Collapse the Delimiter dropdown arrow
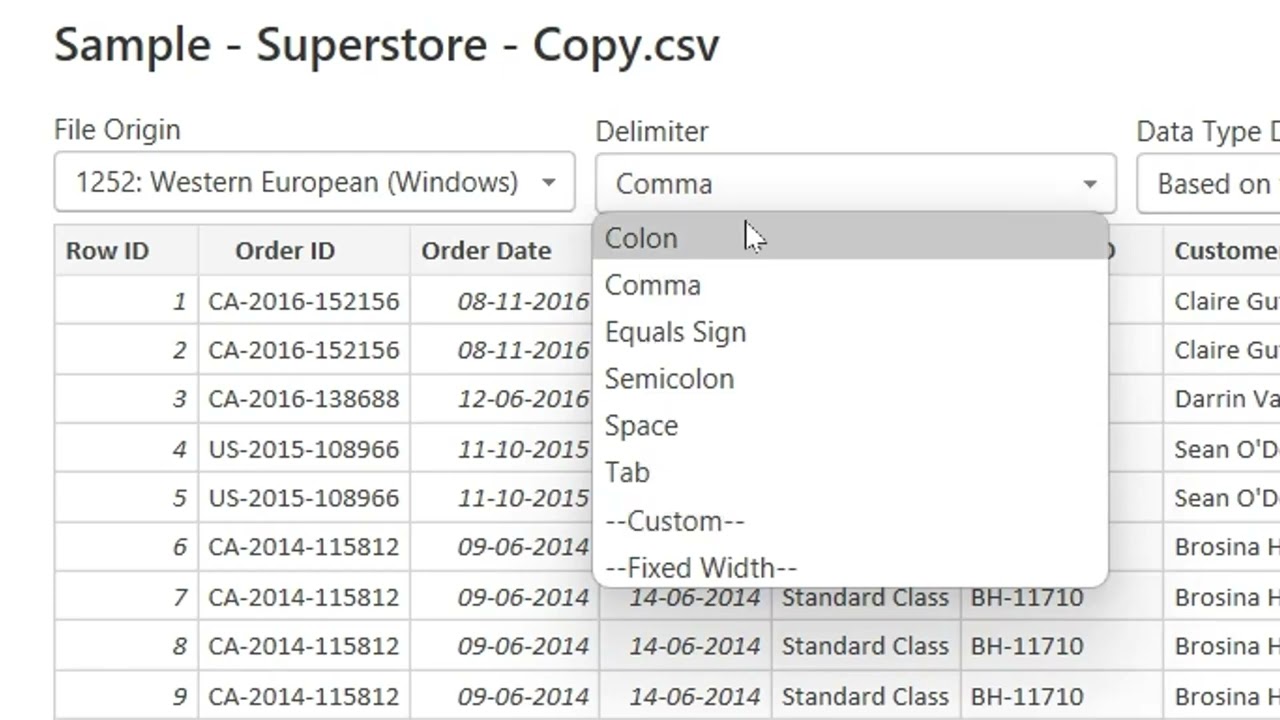 [1089, 184]
